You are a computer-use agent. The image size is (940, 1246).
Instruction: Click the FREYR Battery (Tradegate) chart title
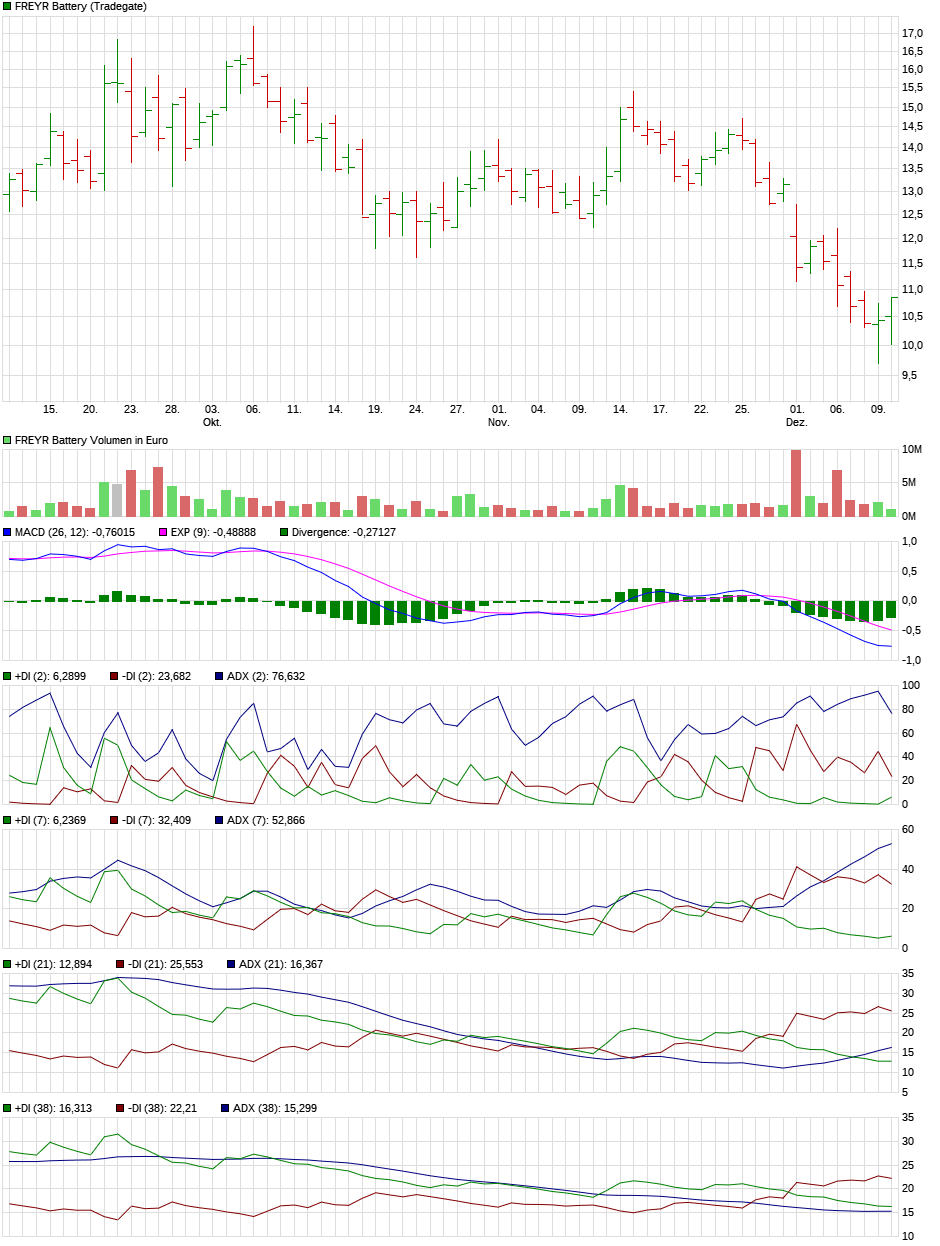(80, 6)
